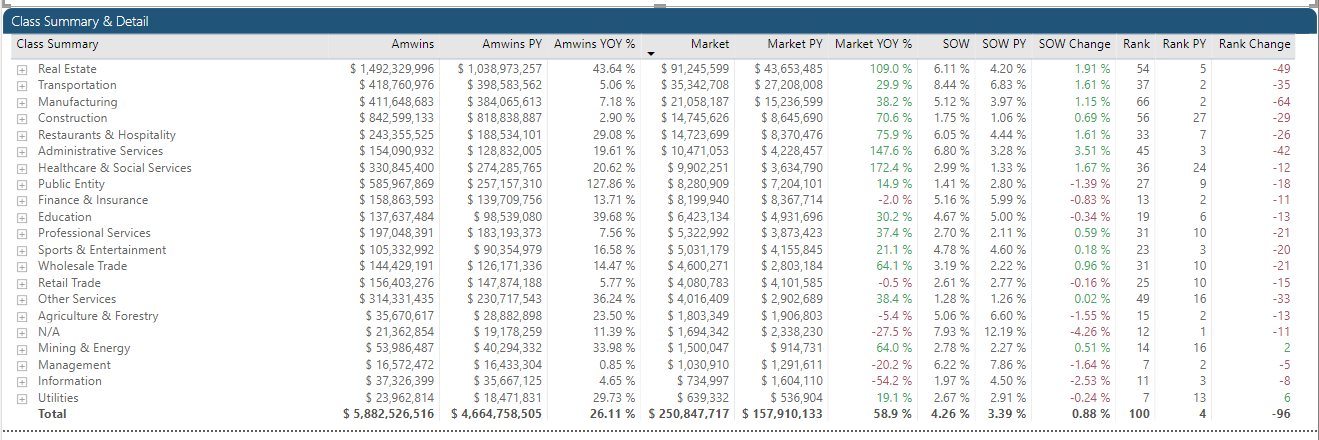Expand the Mining & Energy row
The height and width of the screenshot is (440, 1319).
(x=21, y=349)
